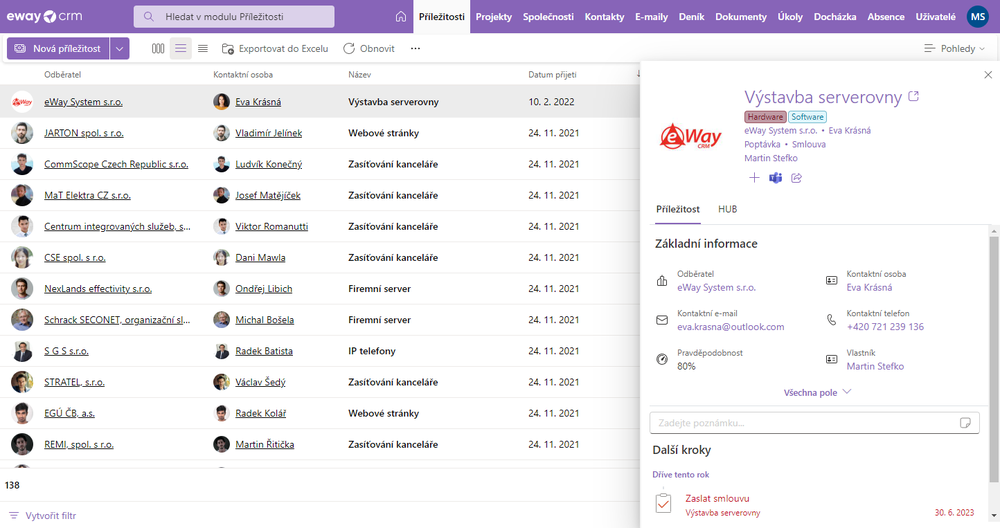Sort by Kontaktní osoba column header
Image resolution: width=1000 pixels, height=528 pixels.
[243, 75]
